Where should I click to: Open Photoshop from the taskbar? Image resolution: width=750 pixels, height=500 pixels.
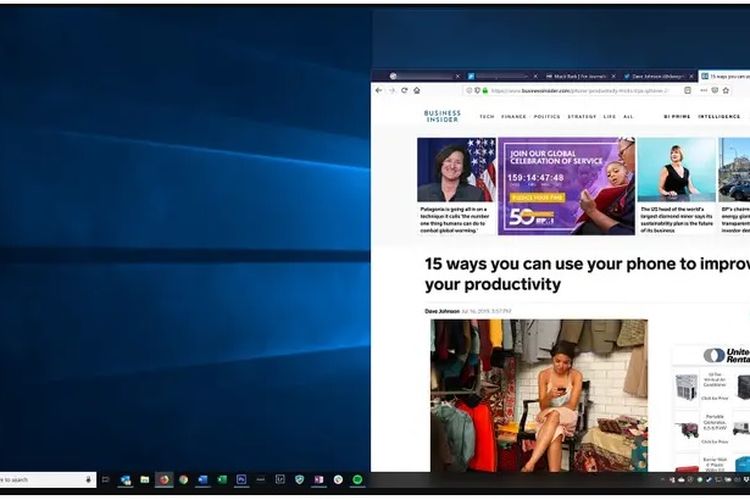[242, 479]
